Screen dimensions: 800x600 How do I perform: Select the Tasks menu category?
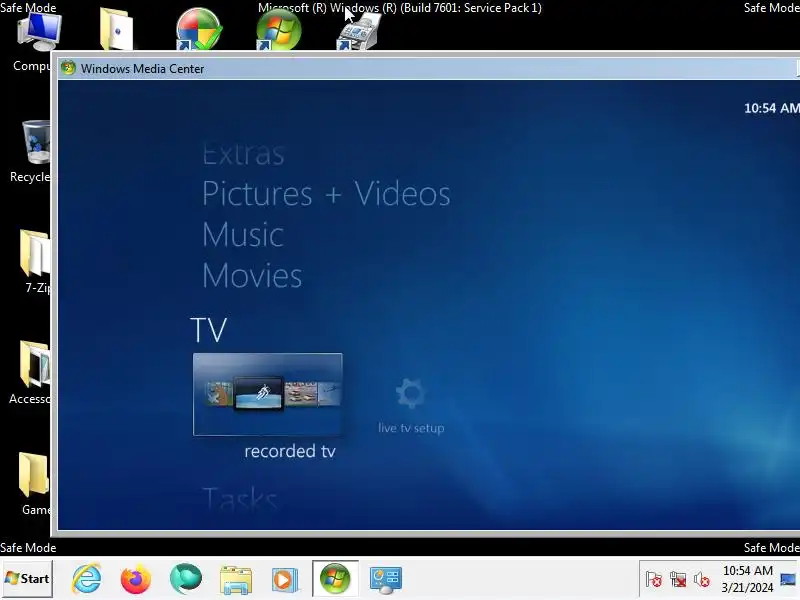(x=240, y=497)
